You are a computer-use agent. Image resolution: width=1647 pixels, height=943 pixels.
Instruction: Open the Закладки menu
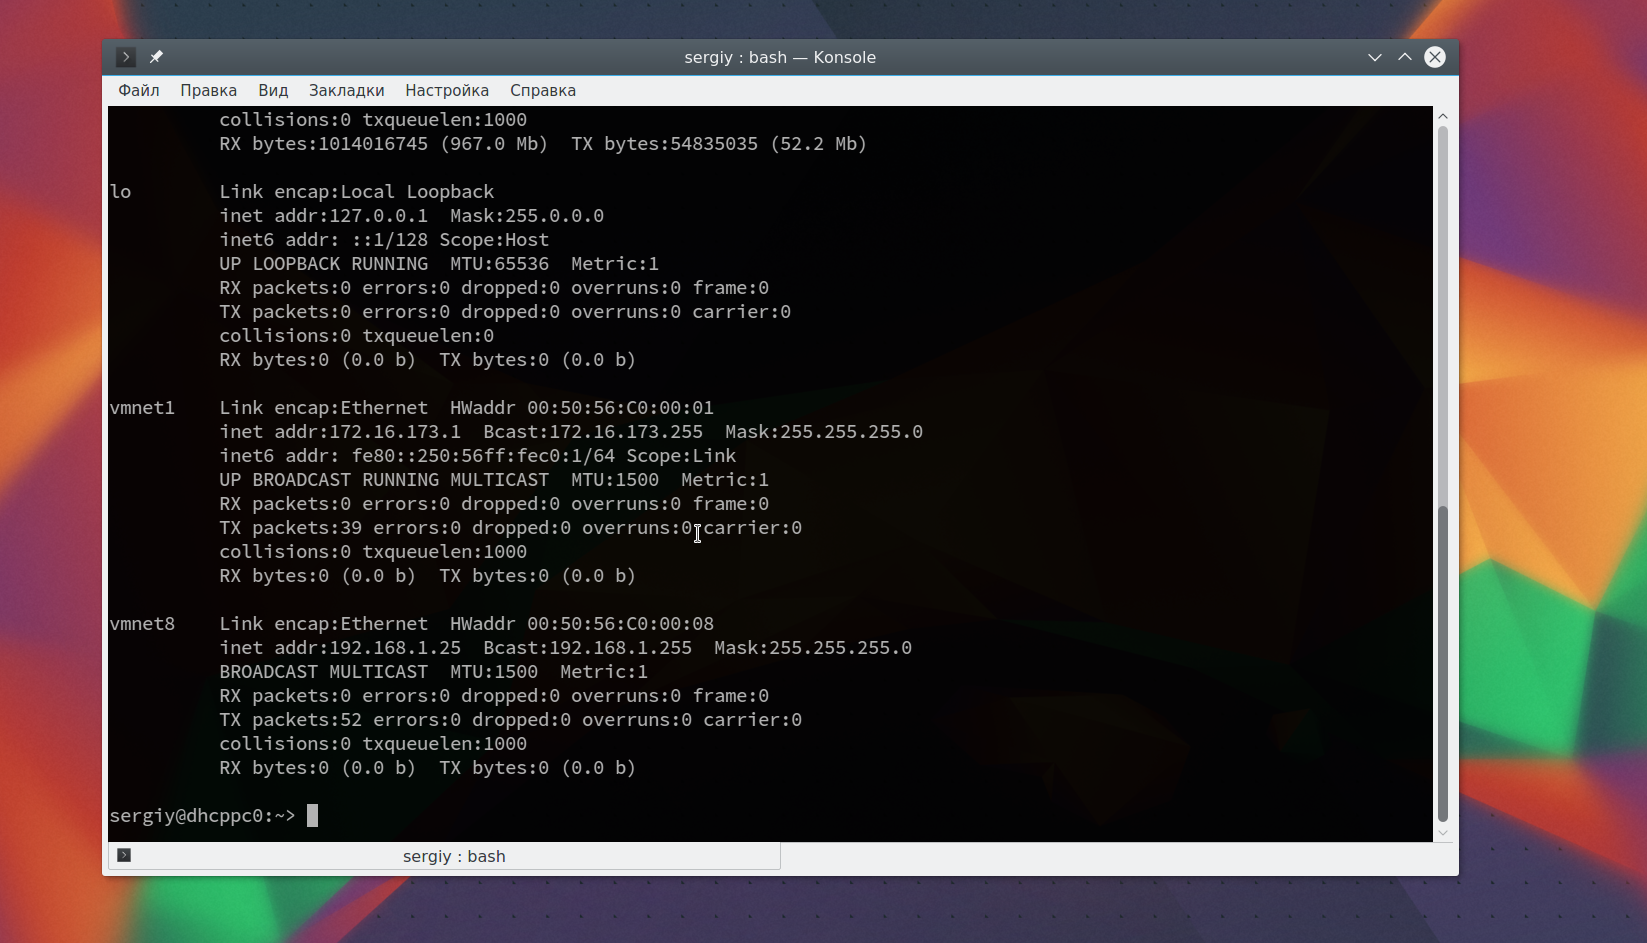point(346,90)
